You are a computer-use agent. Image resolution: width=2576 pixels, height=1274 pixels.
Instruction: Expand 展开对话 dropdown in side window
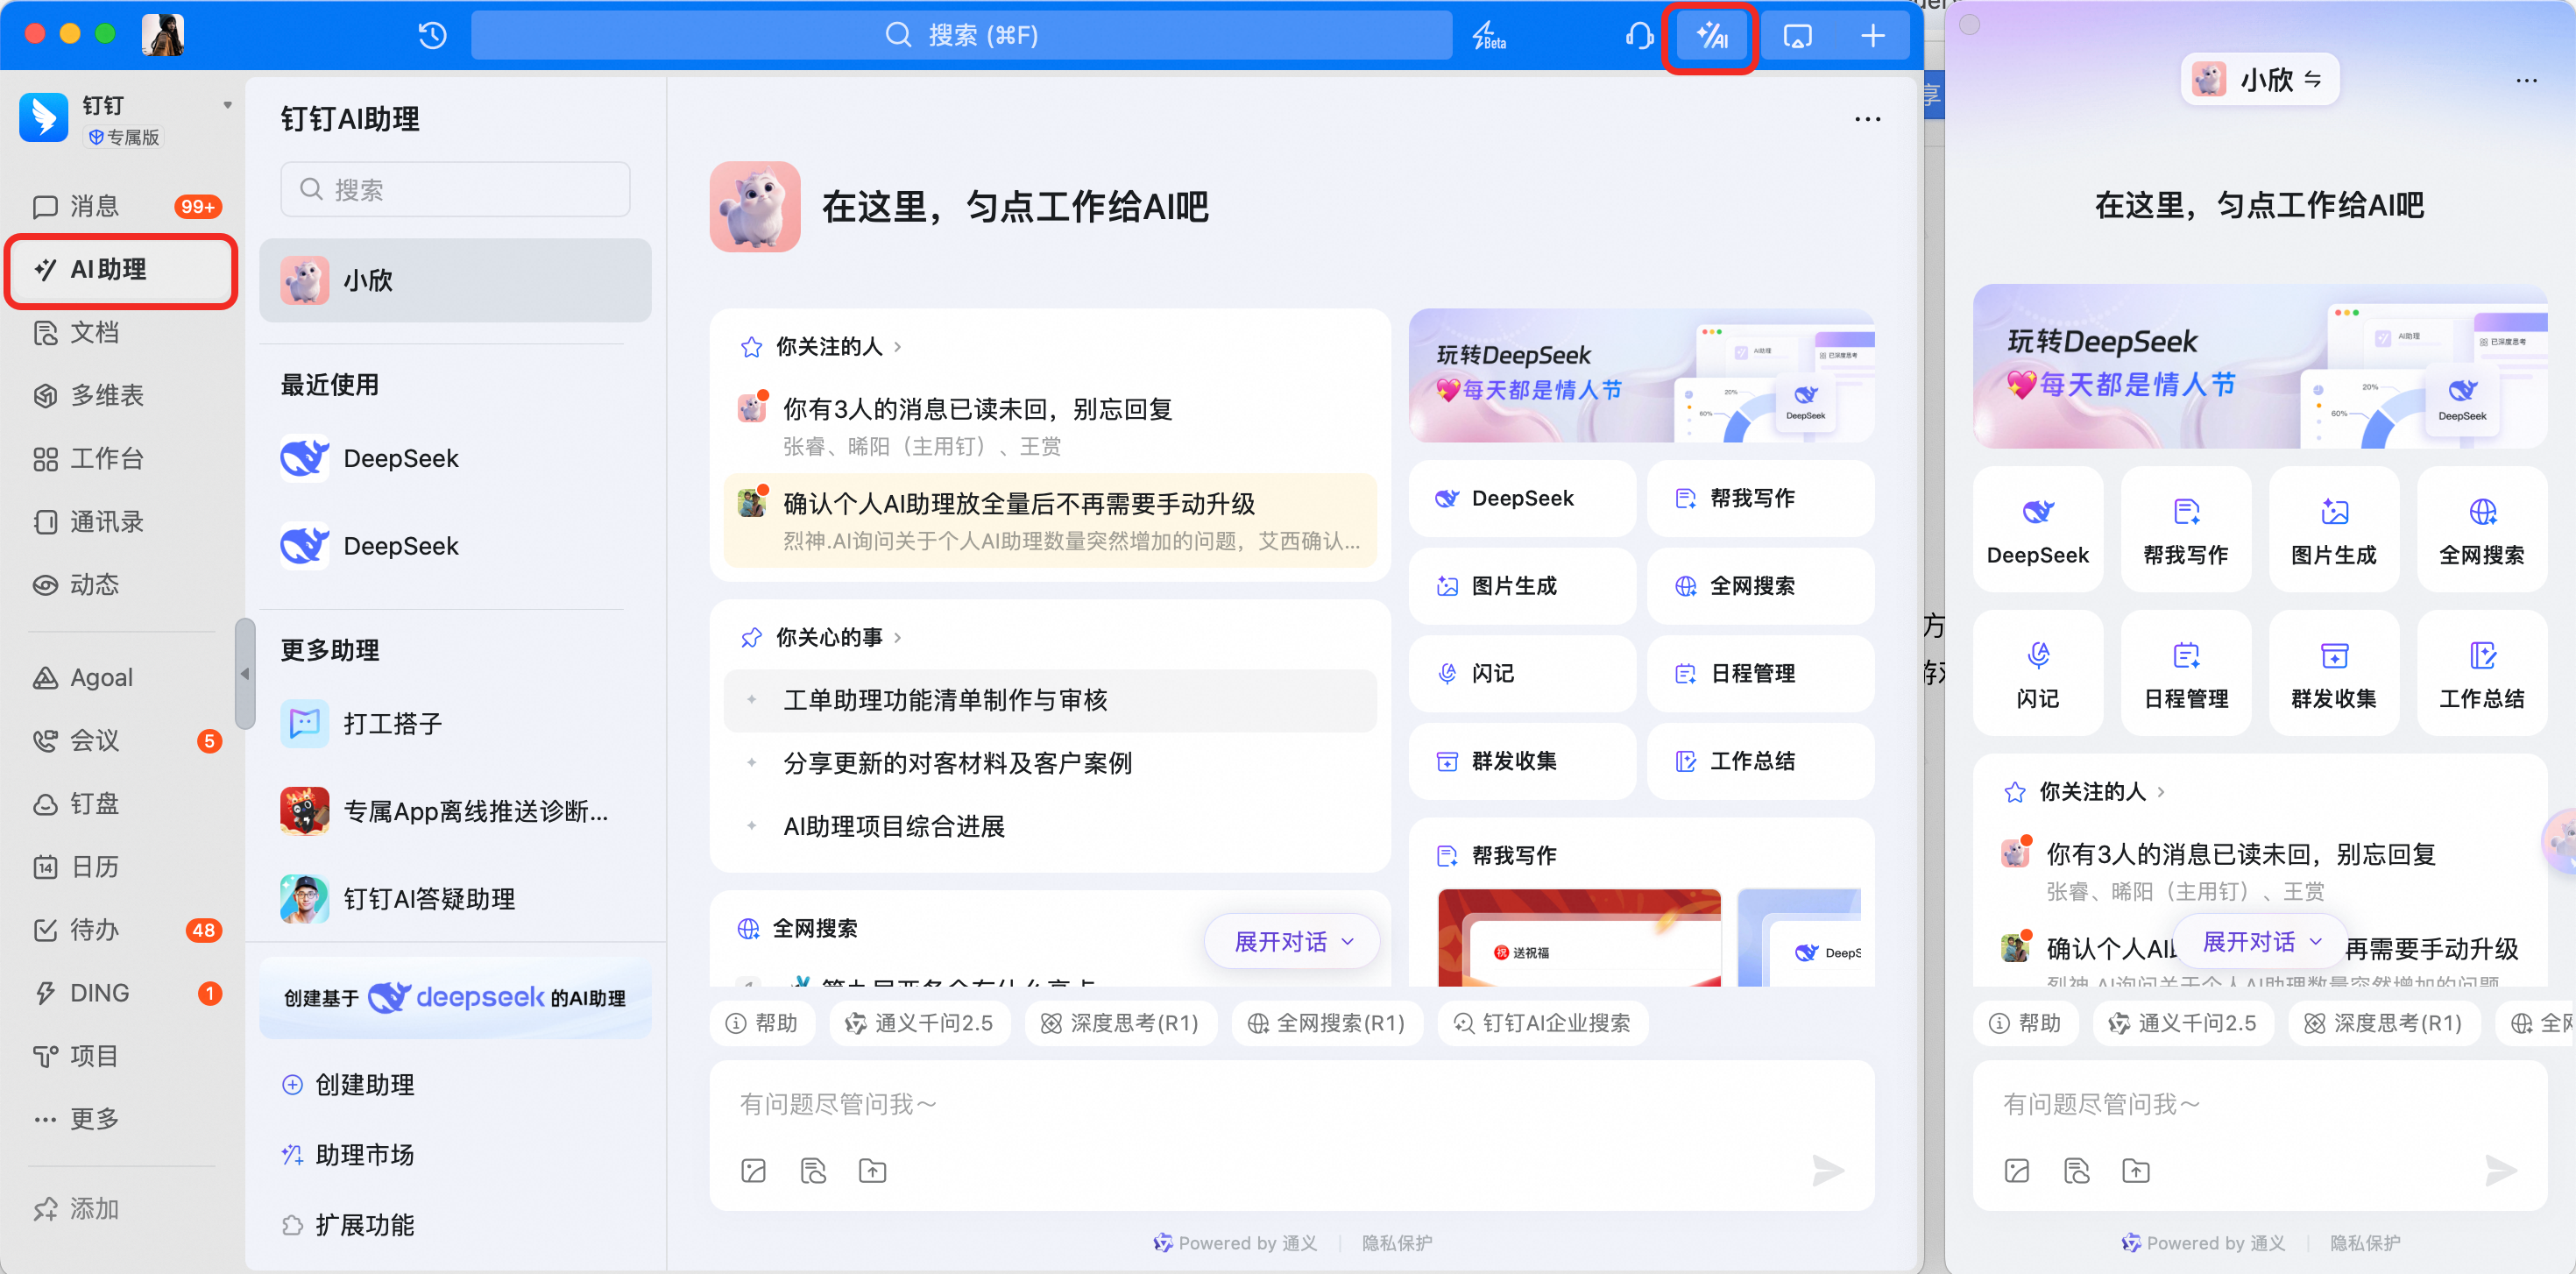(2261, 941)
